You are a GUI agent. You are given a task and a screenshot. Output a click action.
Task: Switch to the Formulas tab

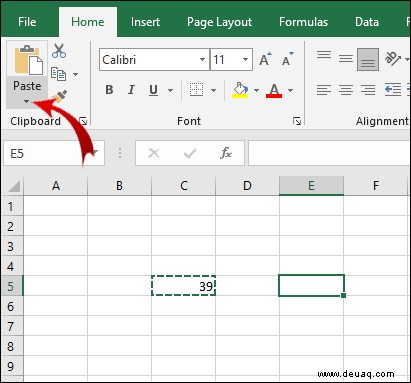point(303,22)
